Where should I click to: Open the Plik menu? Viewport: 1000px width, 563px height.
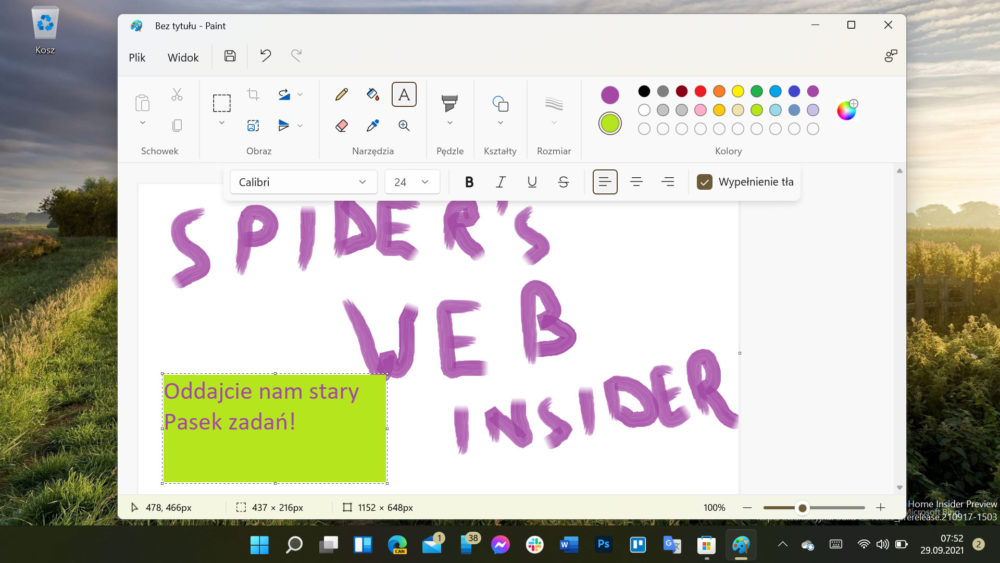click(137, 57)
